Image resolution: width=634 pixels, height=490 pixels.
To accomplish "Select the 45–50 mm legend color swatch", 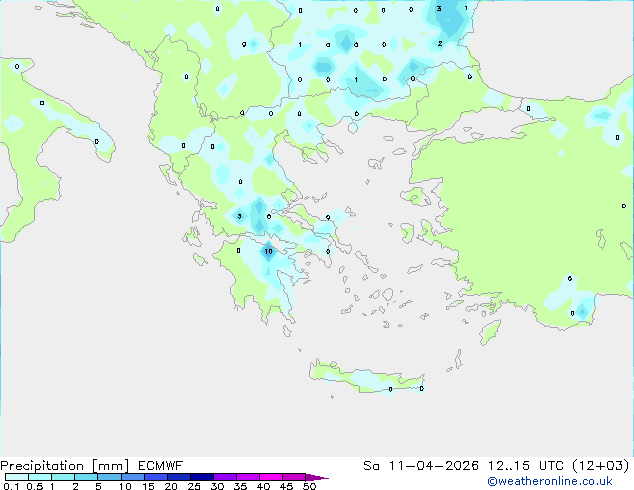I will click(x=294, y=477).
